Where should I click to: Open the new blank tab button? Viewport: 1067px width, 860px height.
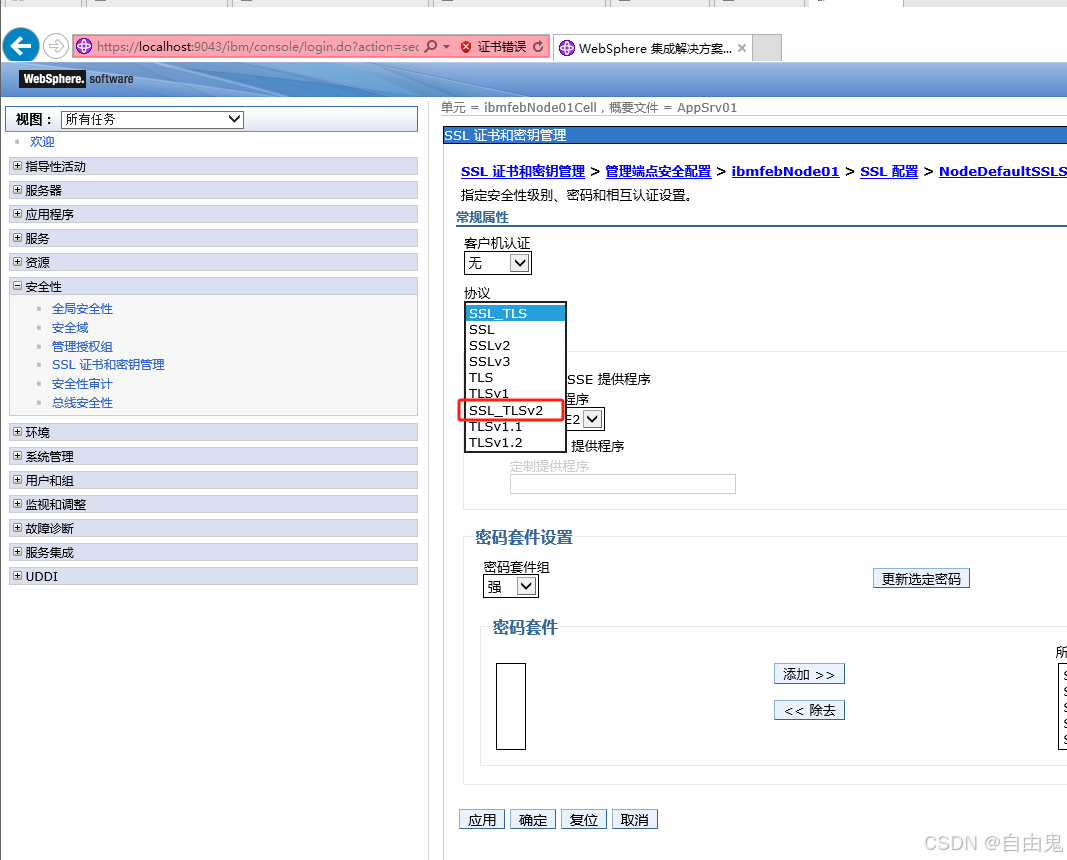click(767, 48)
